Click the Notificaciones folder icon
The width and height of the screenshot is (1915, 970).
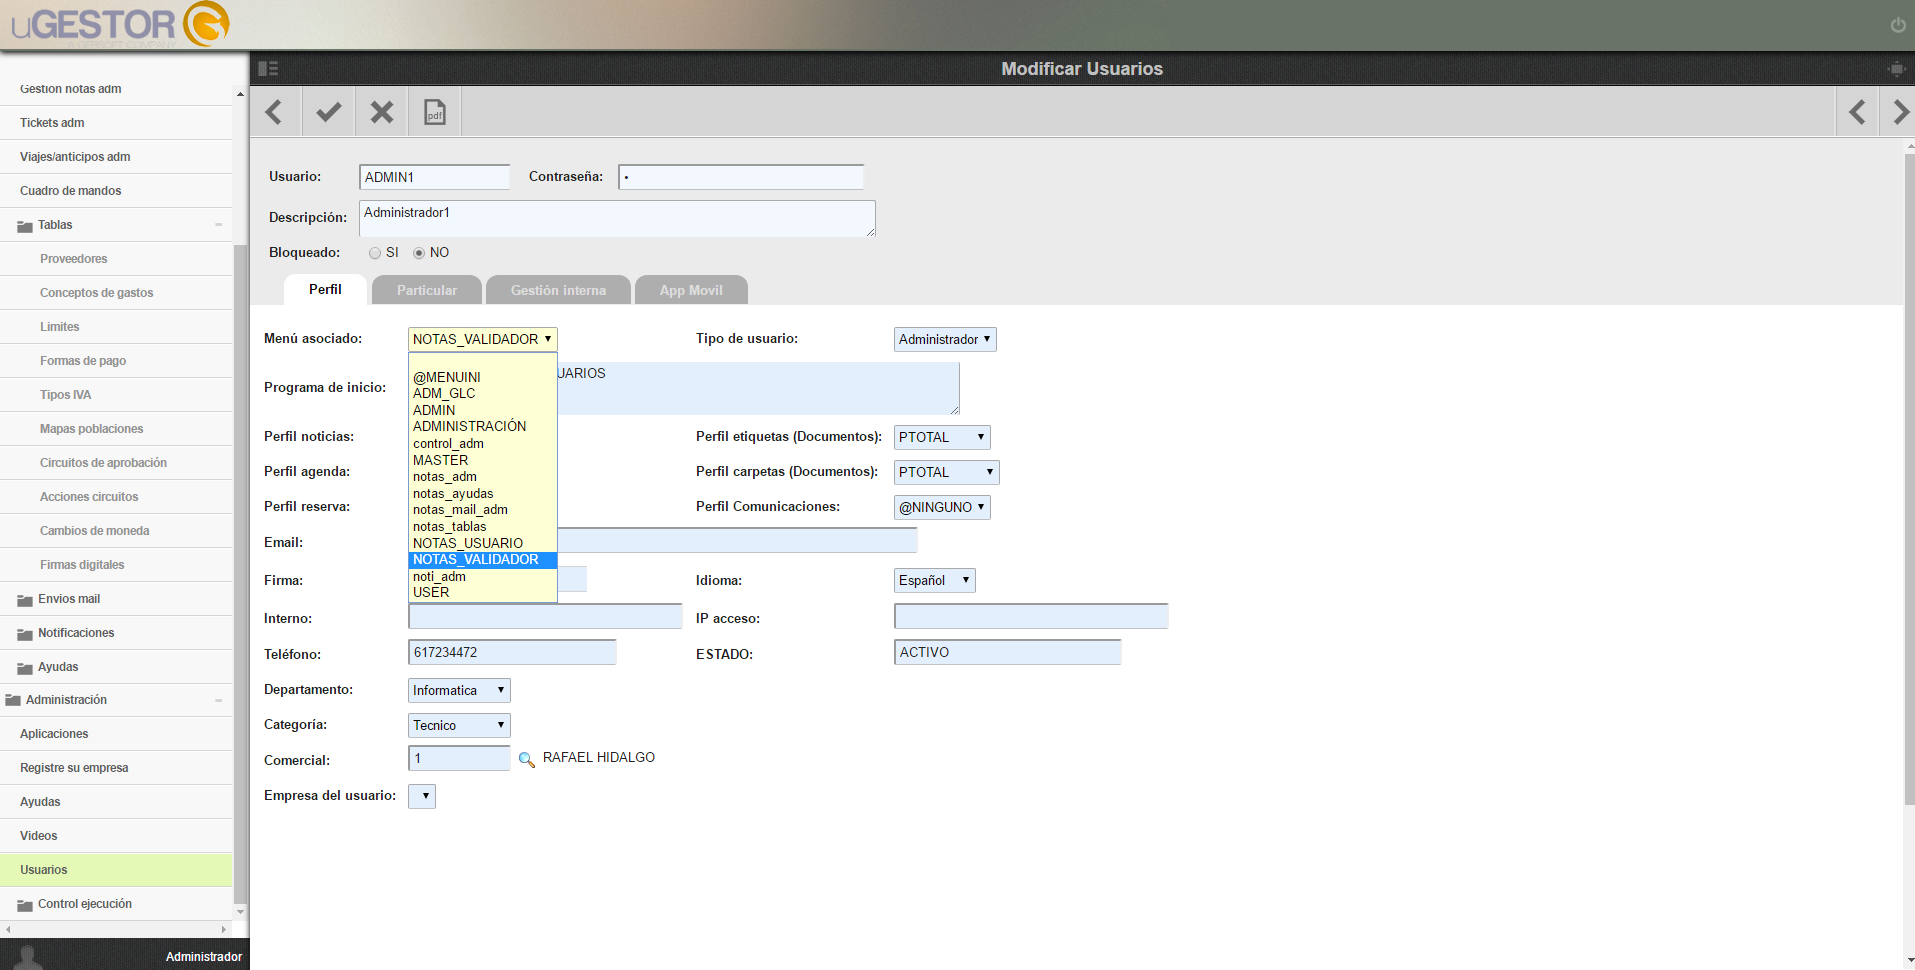(x=25, y=634)
